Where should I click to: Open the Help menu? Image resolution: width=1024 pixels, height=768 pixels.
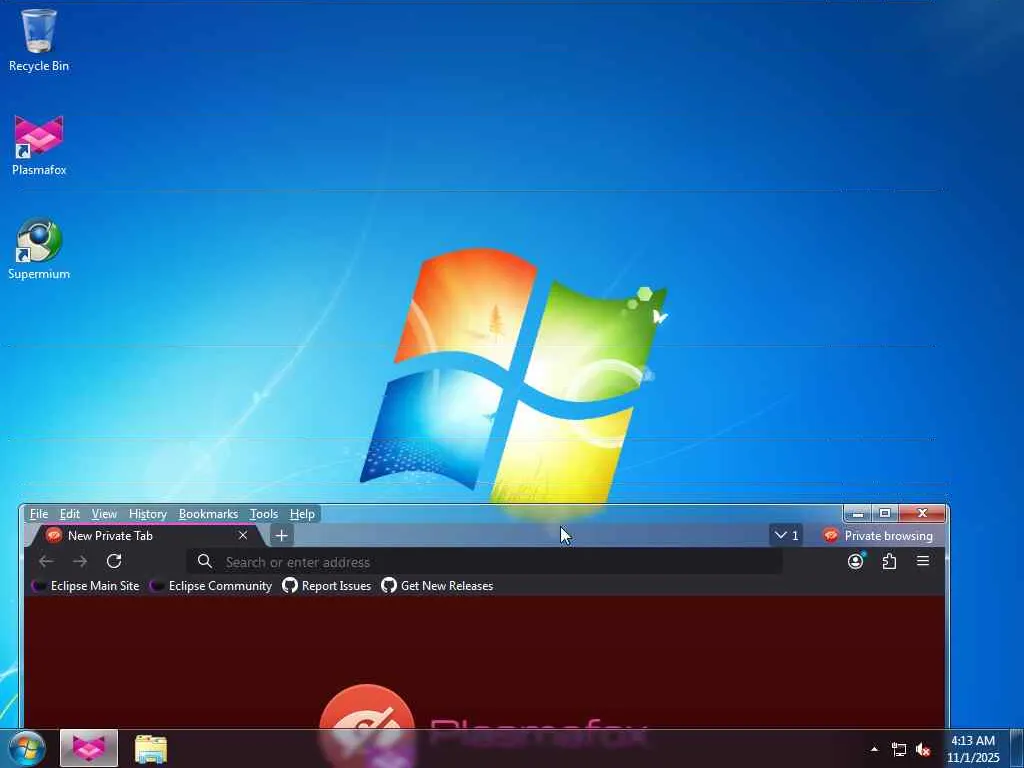click(x=302, y=514)
